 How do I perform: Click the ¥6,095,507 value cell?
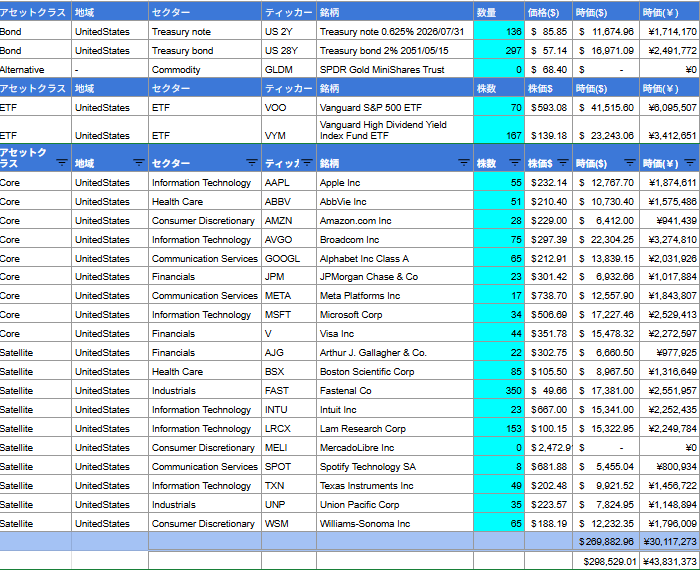click(670, 107)
